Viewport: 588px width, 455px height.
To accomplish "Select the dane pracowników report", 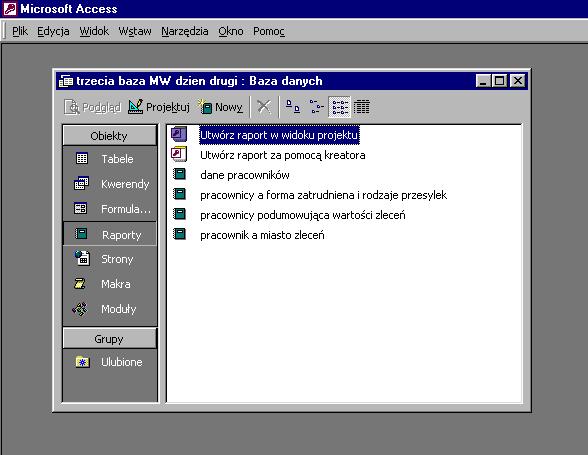I will pos(245,175).
